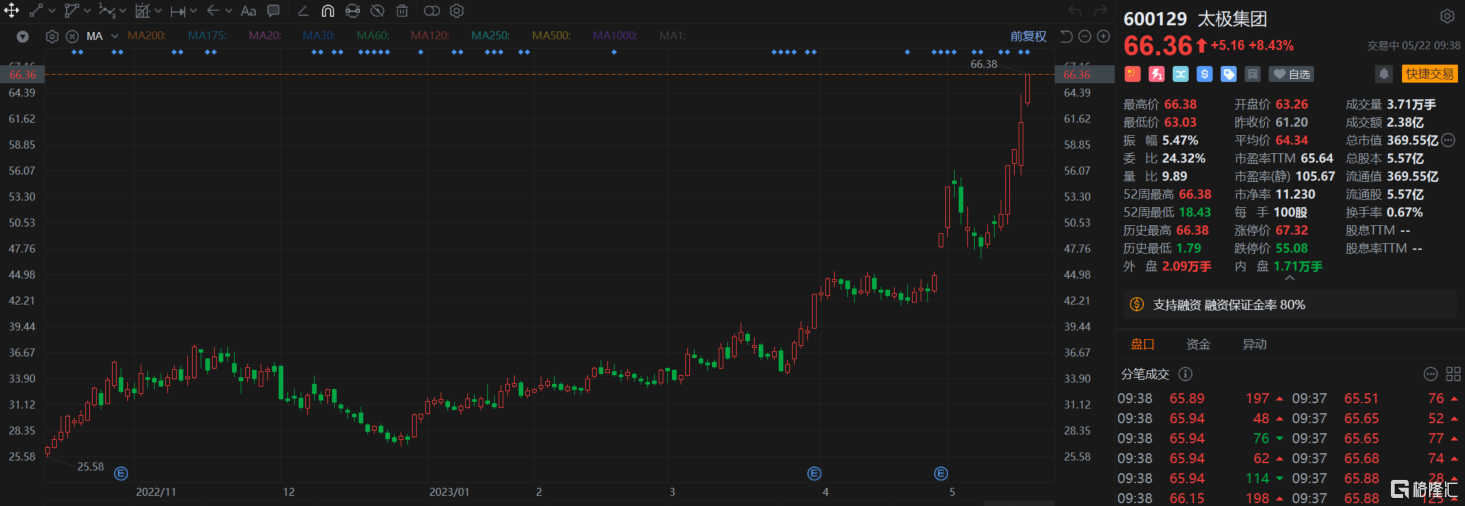Redo the last drawing action
The image size is (1465, 506).
[1100, 11]
